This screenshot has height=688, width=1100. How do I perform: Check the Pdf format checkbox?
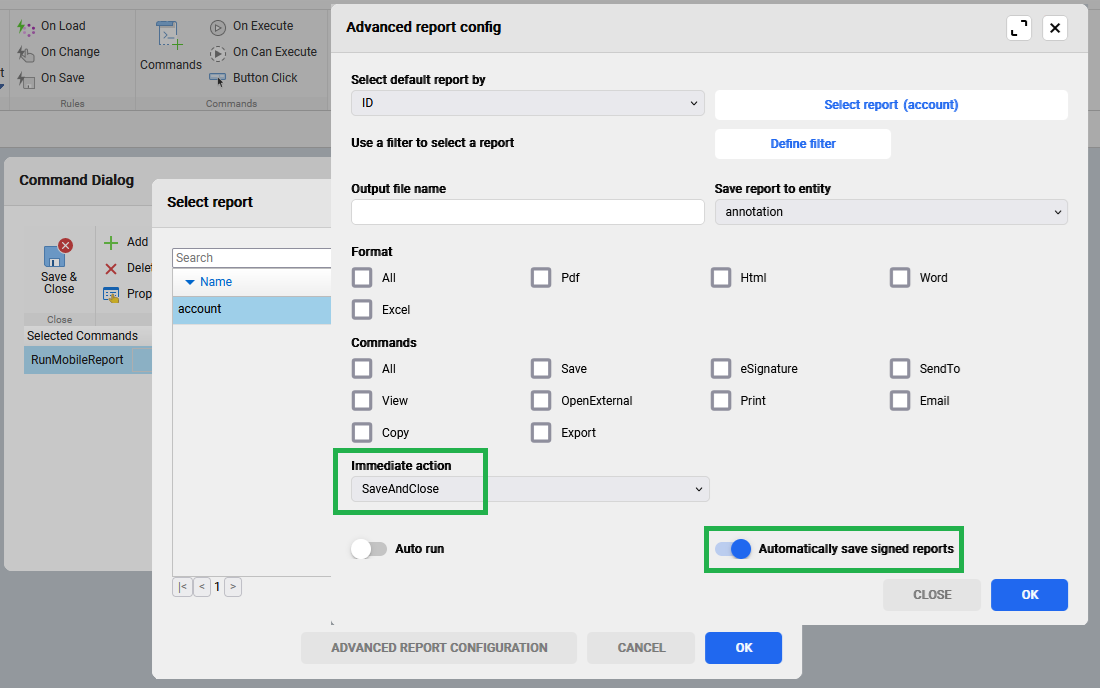tap(541, 278)
